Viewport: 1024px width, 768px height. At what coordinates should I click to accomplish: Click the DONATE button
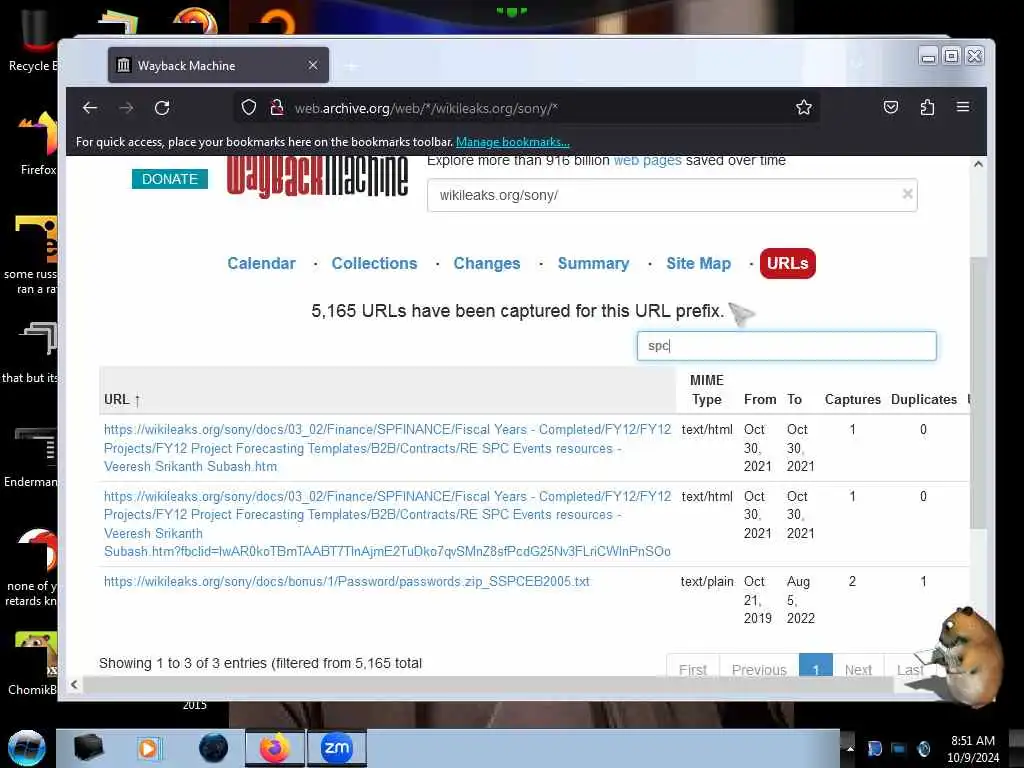point(170,179)
